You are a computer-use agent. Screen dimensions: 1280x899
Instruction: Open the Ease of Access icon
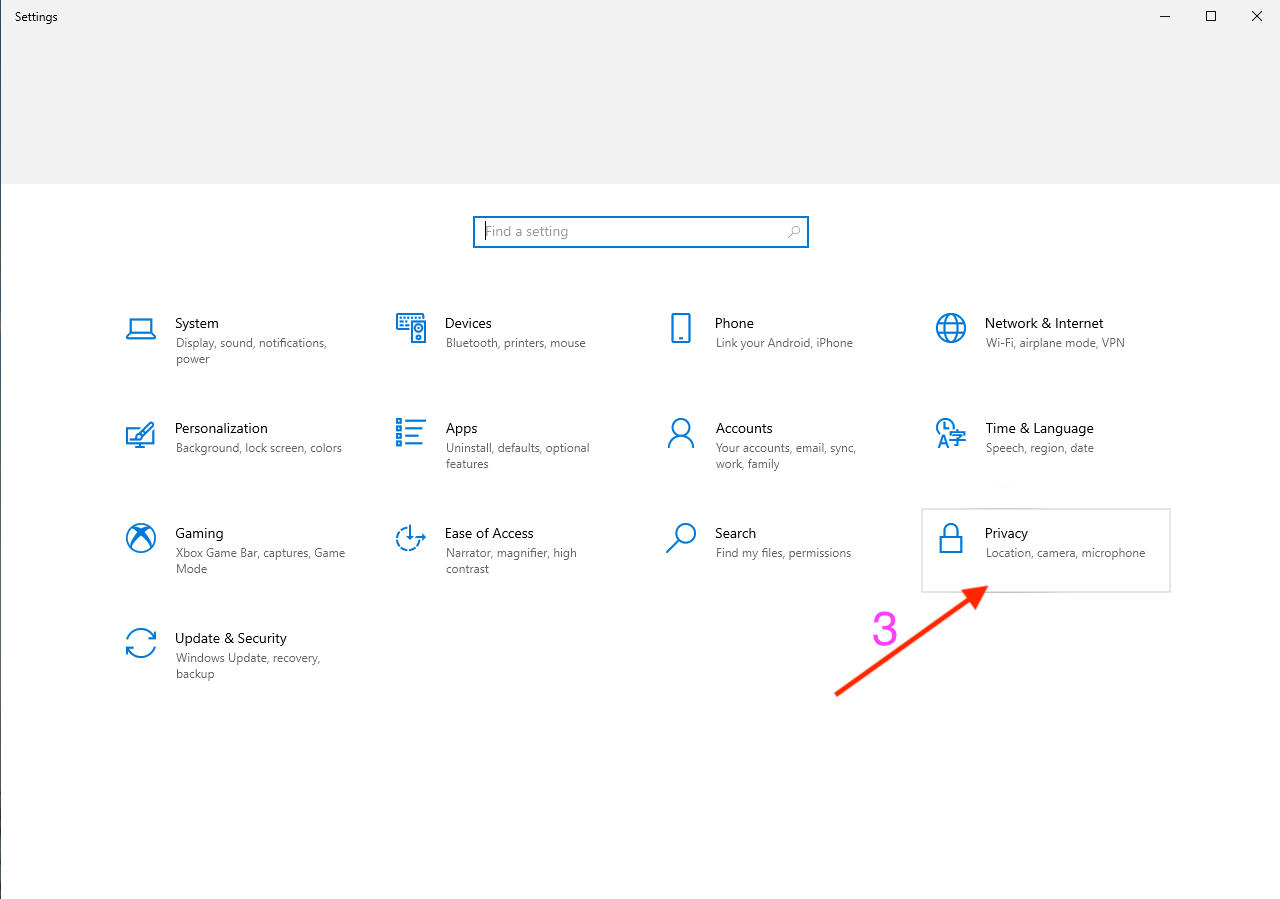click(411, 538)
